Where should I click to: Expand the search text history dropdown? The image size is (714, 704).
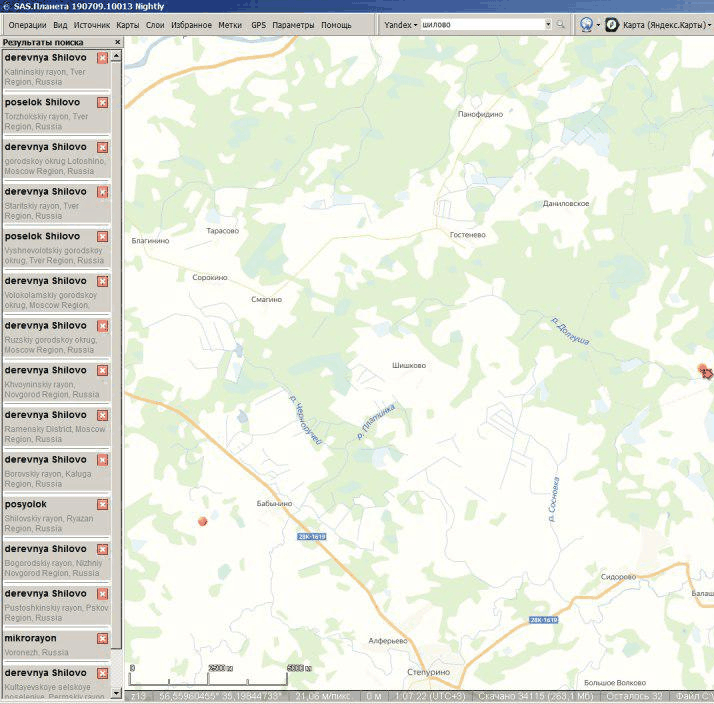(x=548, y=24)
